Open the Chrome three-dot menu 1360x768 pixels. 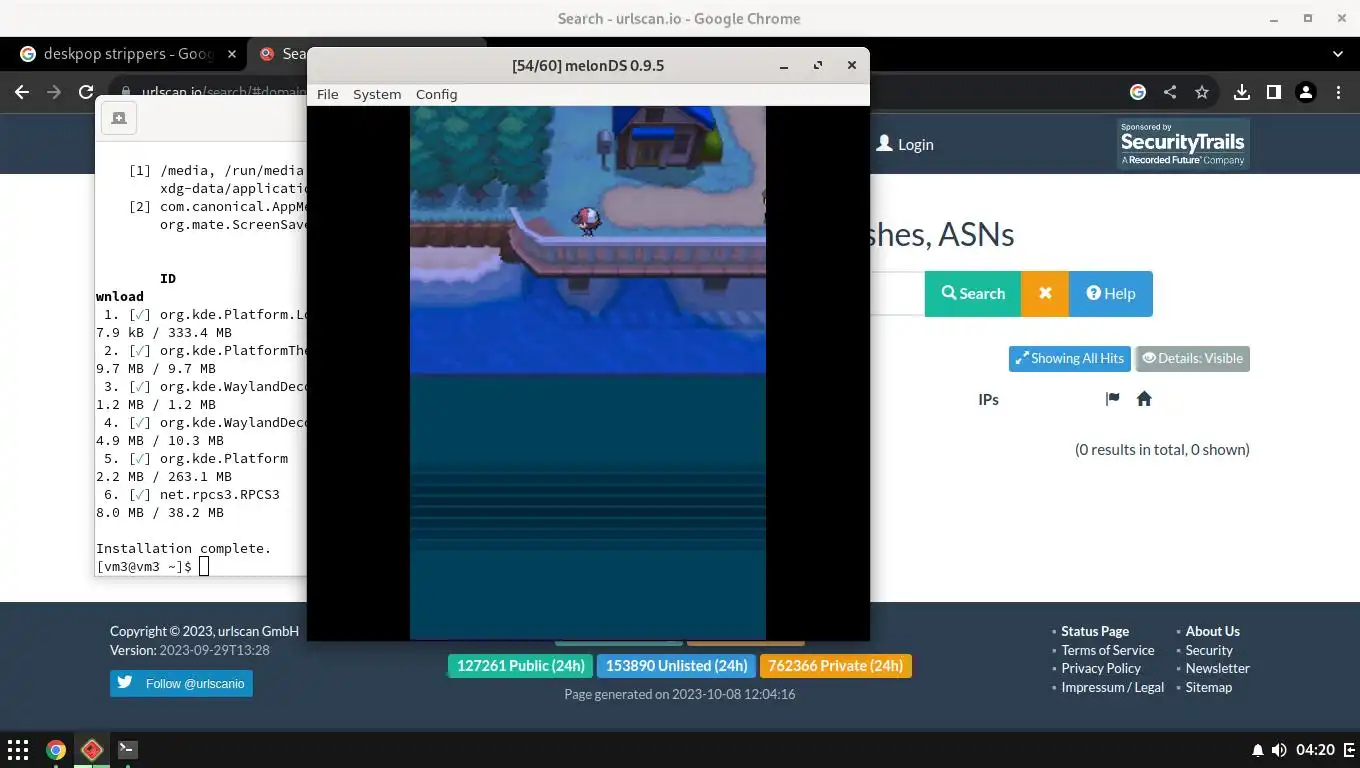(1338, 92)
